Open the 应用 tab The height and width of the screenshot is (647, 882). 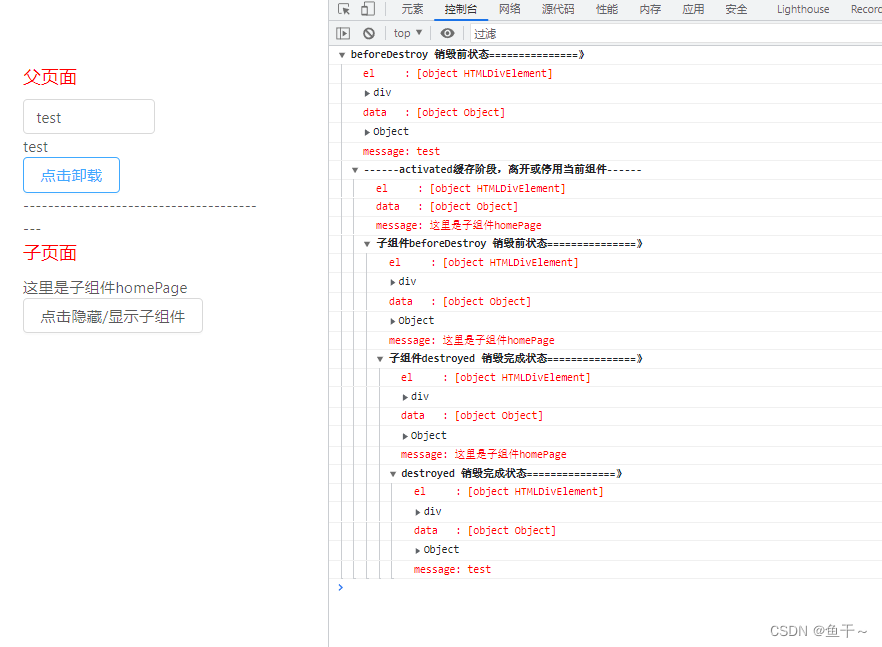(693, 10)
